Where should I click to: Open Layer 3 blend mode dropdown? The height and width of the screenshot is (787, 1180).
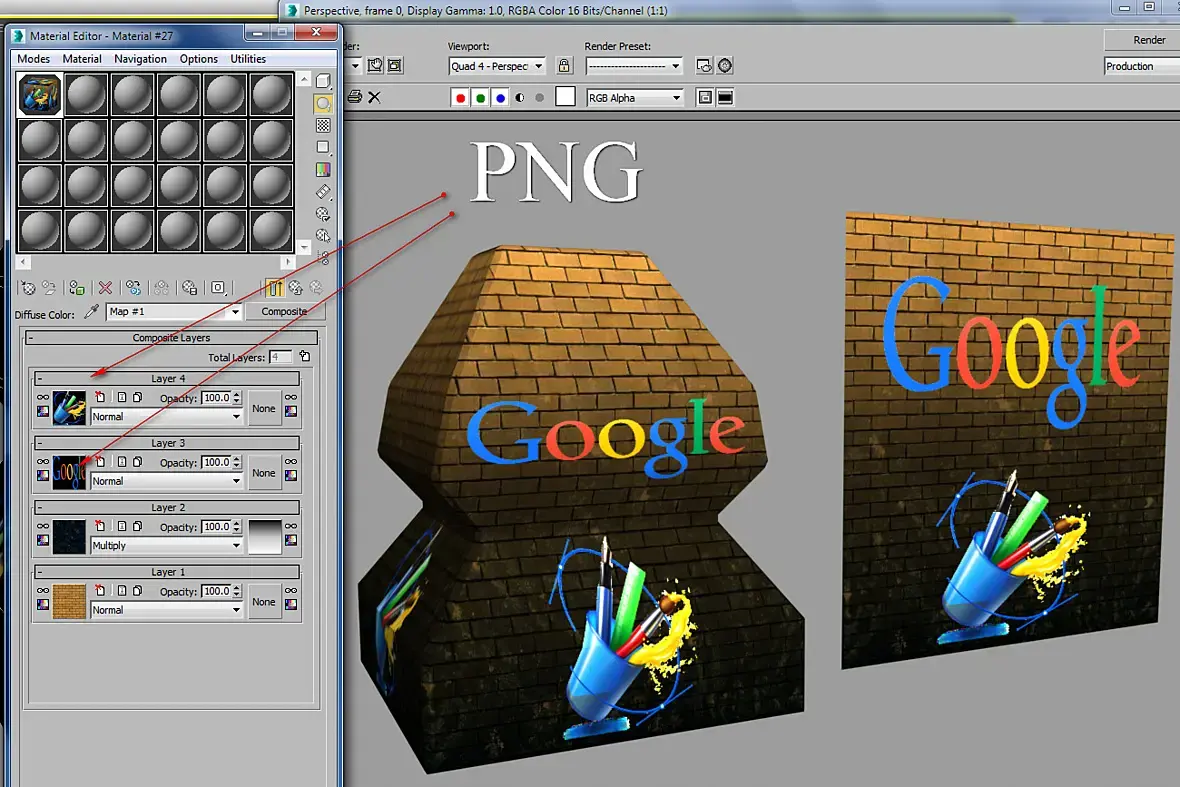(166, 481)
